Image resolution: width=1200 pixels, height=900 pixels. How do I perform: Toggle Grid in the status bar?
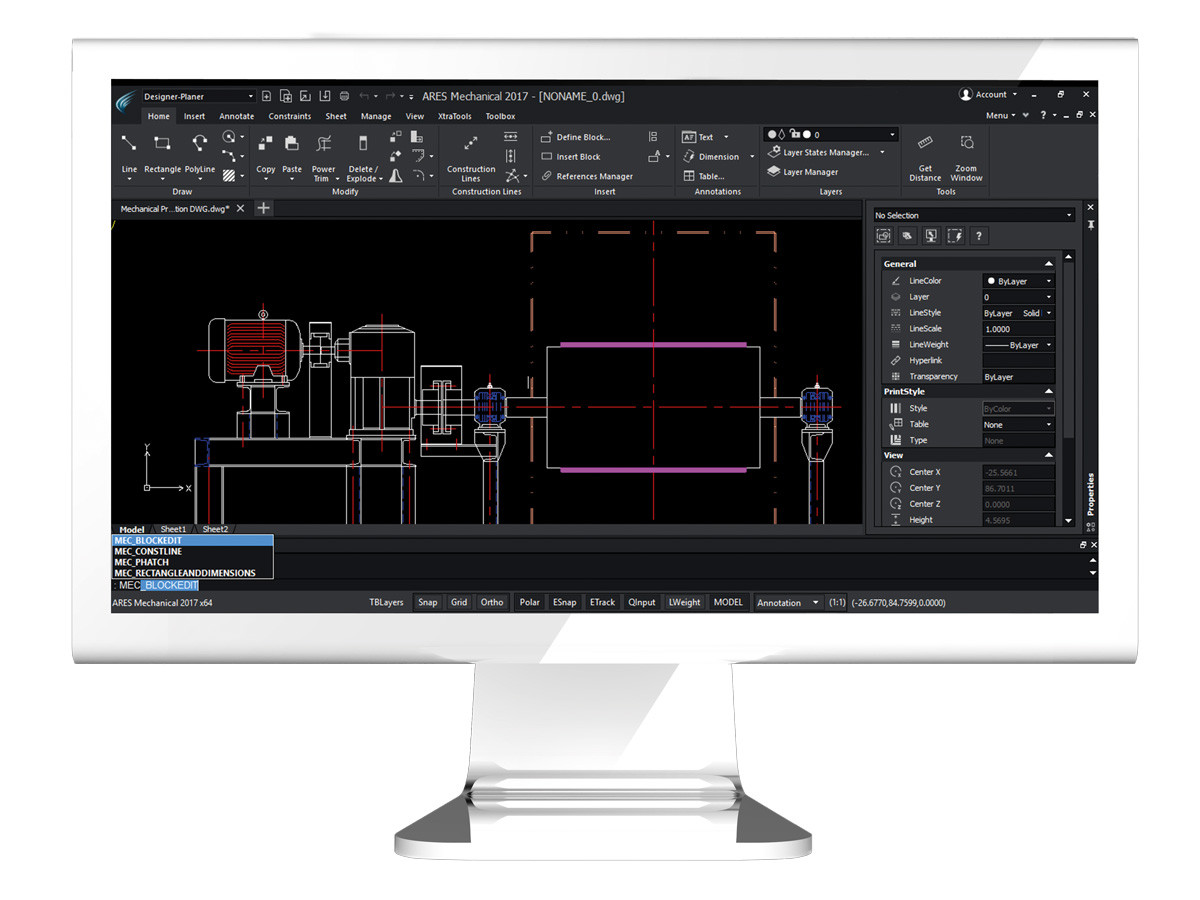(459, 603)
